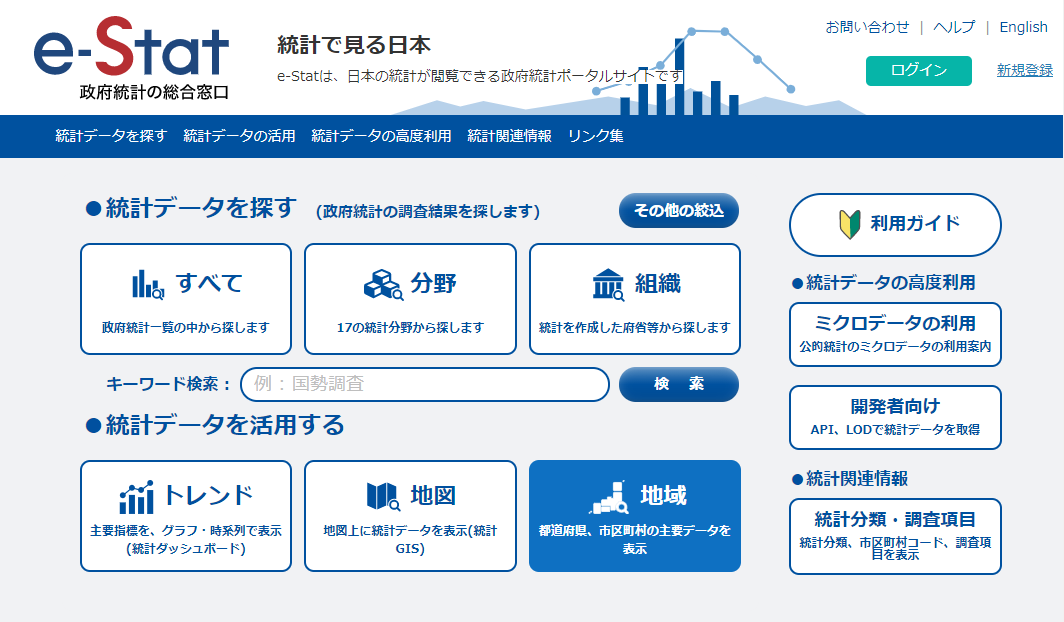Click the region icon beside 地域
The width and height of the screenshot is (1064, 622).
click(609, 496)
